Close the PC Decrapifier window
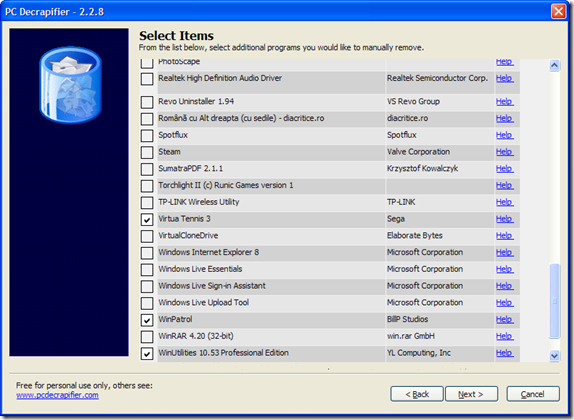This screenshot has width=574, height=420. pyautogui.click(x=559, y=11)
